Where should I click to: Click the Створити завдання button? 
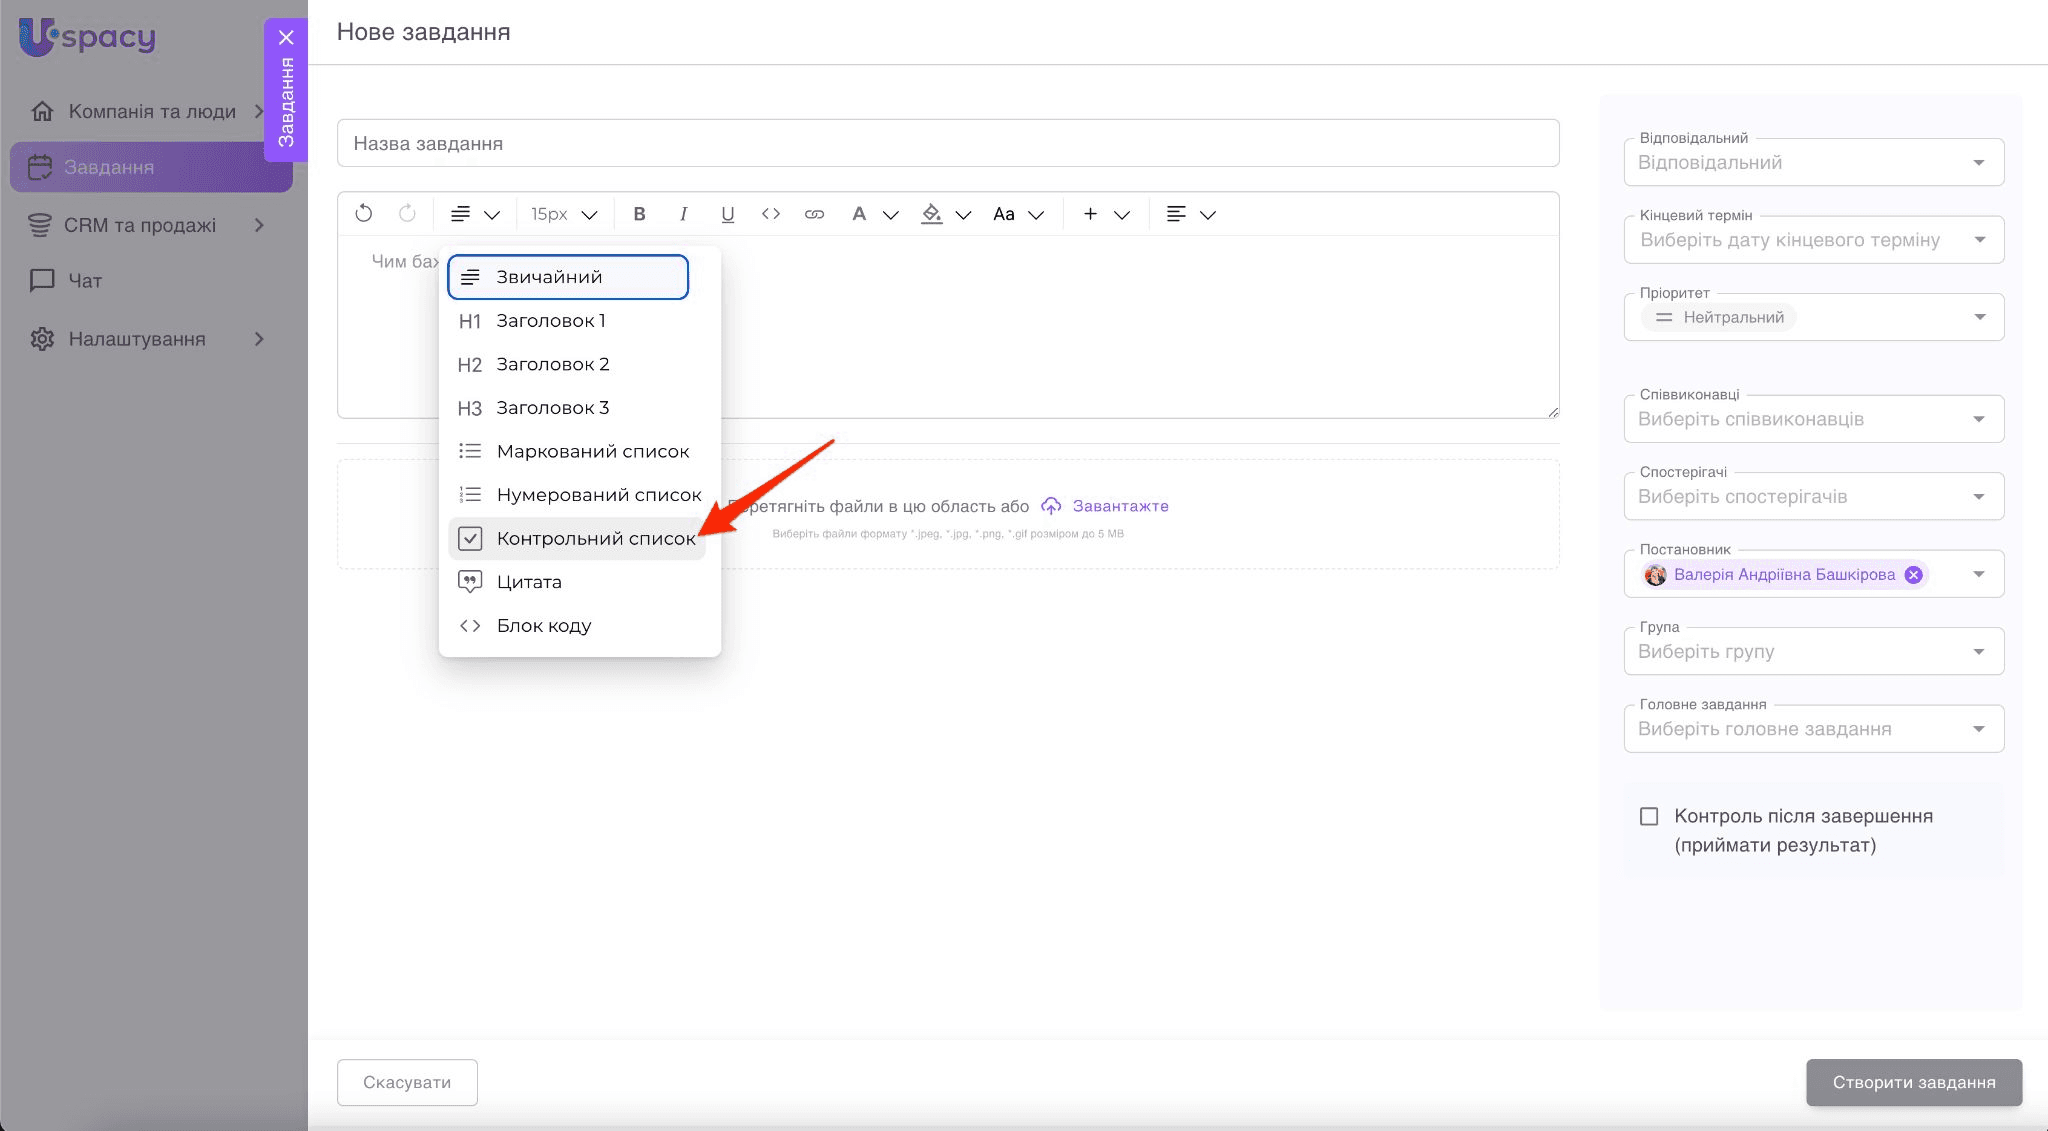(1913, 1083)
